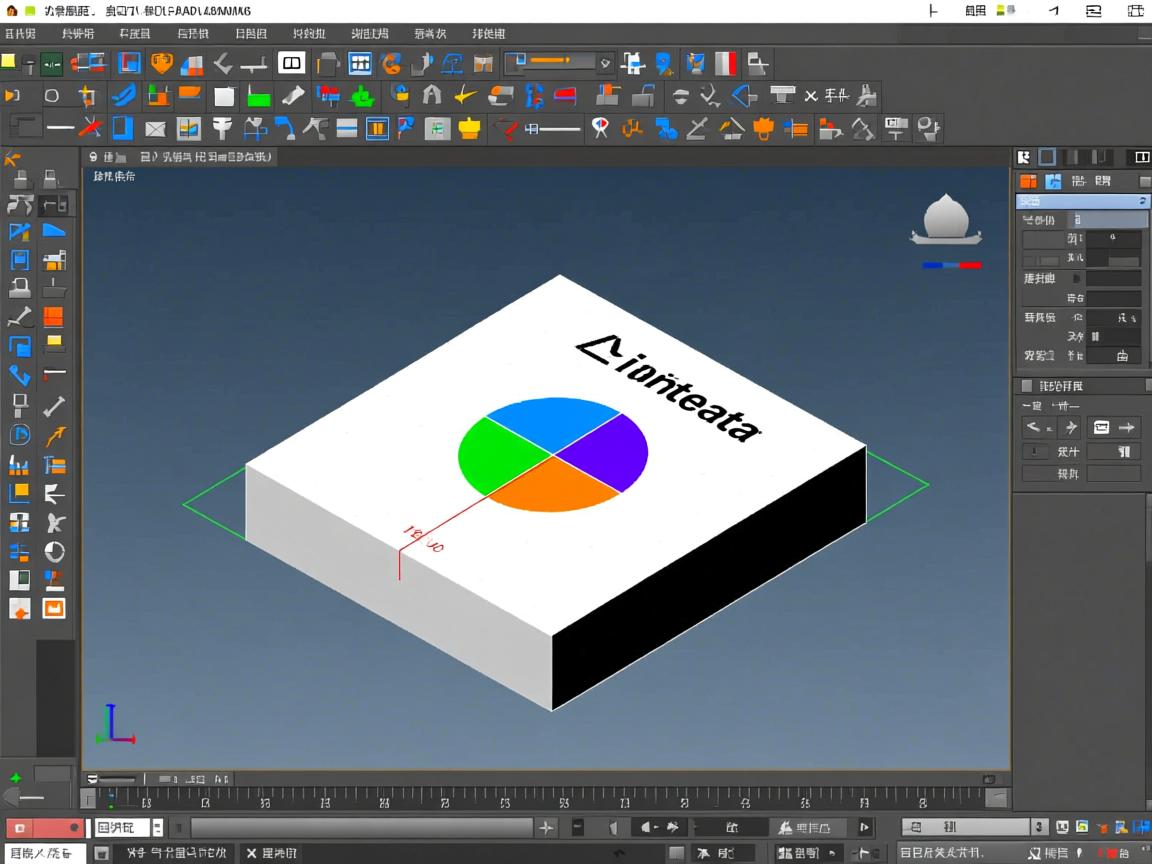Click the view navigation gizmo in the viewport

(945, 220)
